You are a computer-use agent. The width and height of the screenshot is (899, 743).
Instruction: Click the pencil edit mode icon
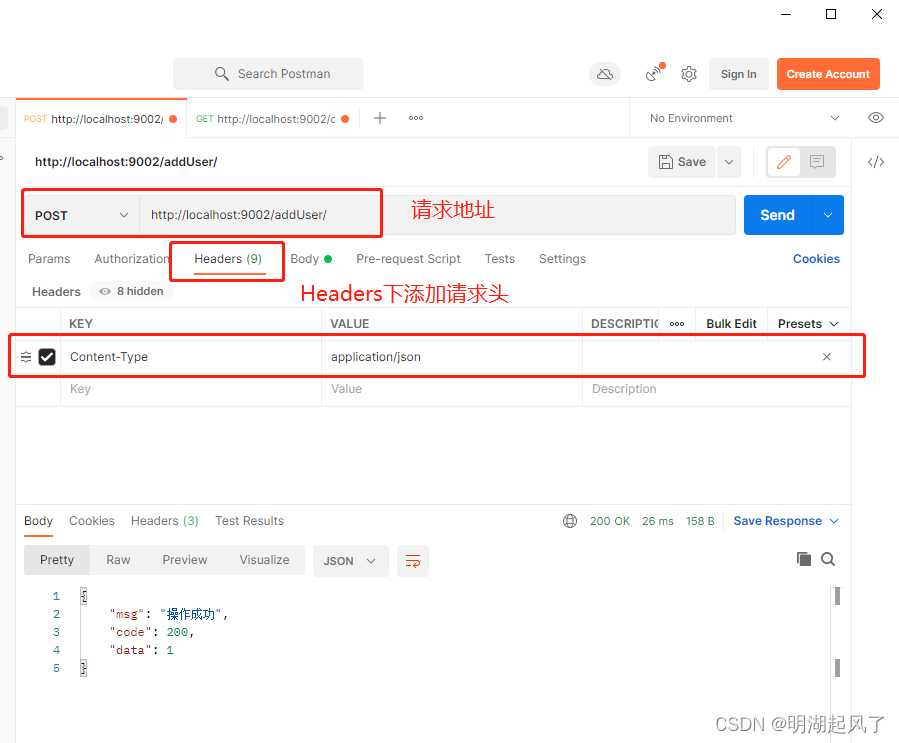pos(784,162)
